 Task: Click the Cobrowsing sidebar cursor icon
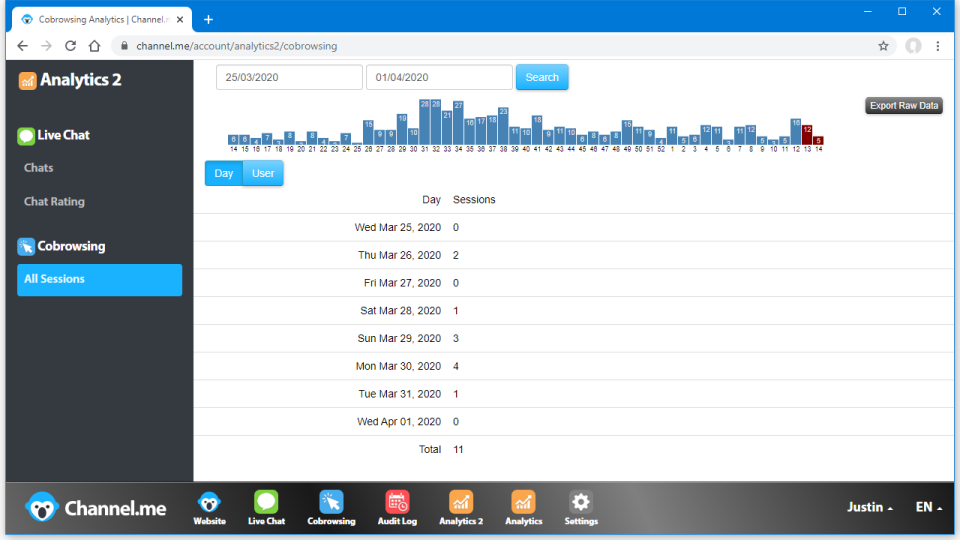click(26, 246)
